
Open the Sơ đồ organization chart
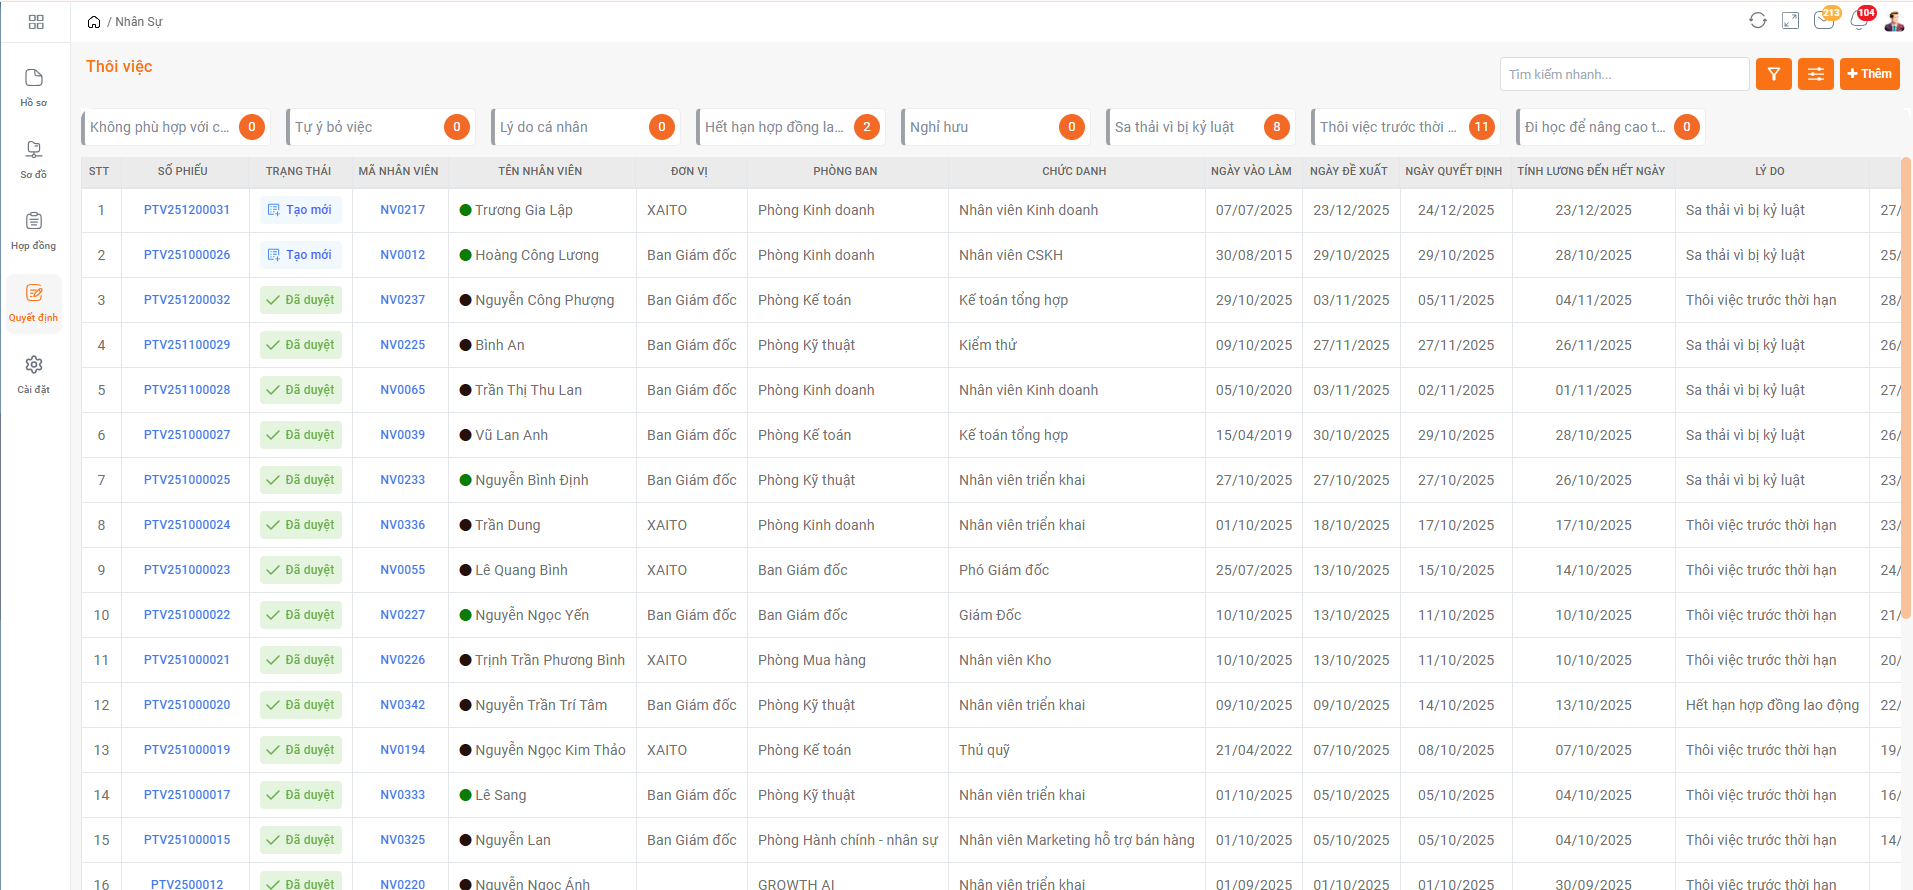coord(34,158)
